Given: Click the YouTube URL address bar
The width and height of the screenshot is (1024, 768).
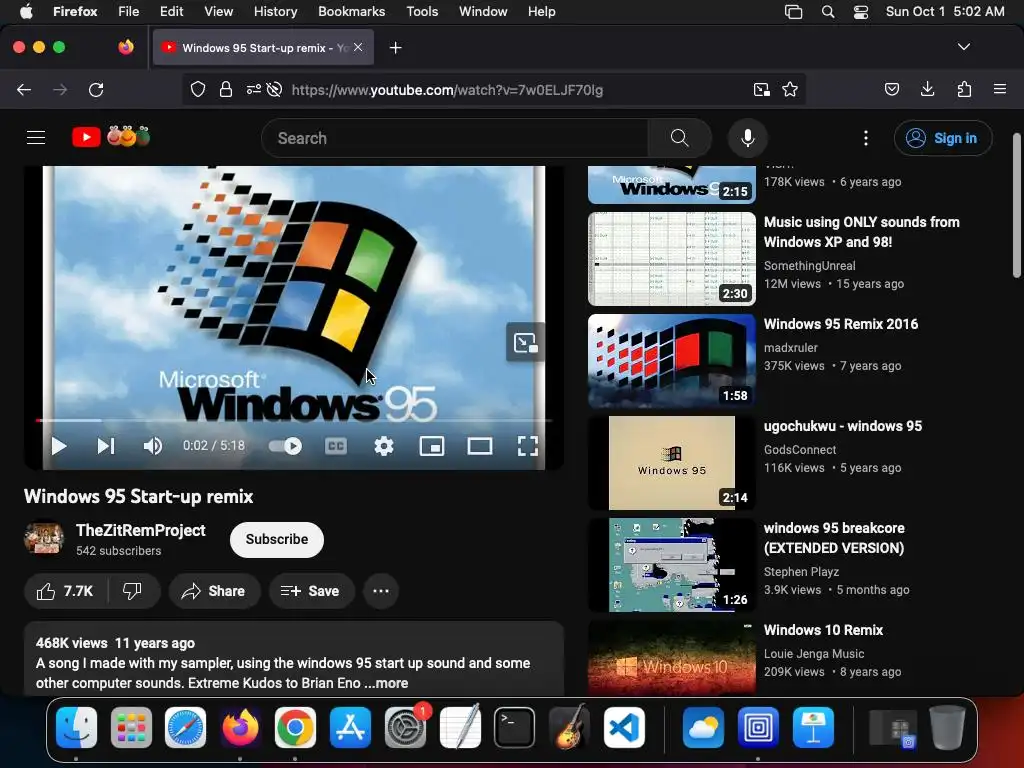Looking at the screenshot, I should click(447, 90).
